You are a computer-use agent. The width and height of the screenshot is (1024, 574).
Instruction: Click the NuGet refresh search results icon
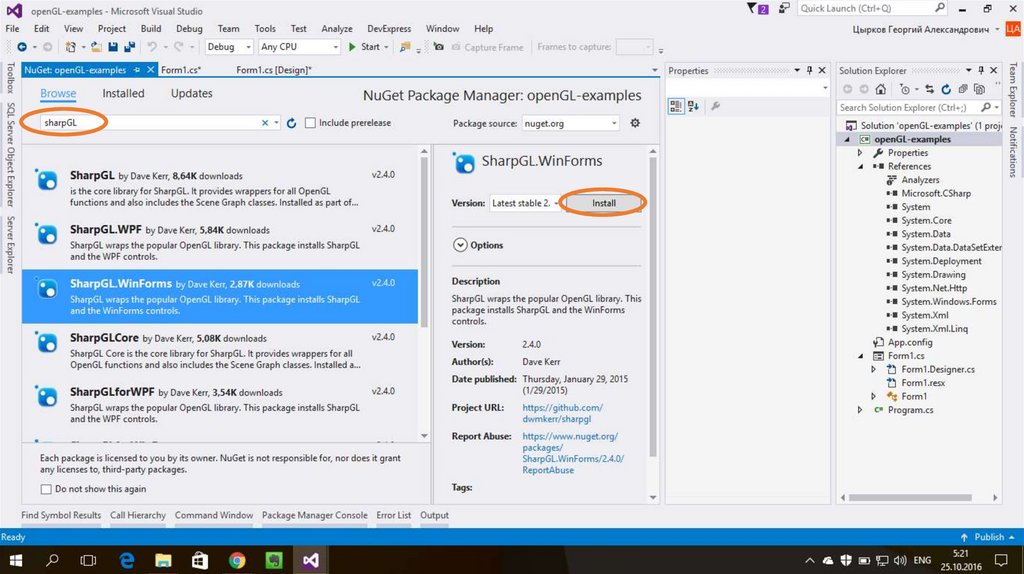coord(291,123)
